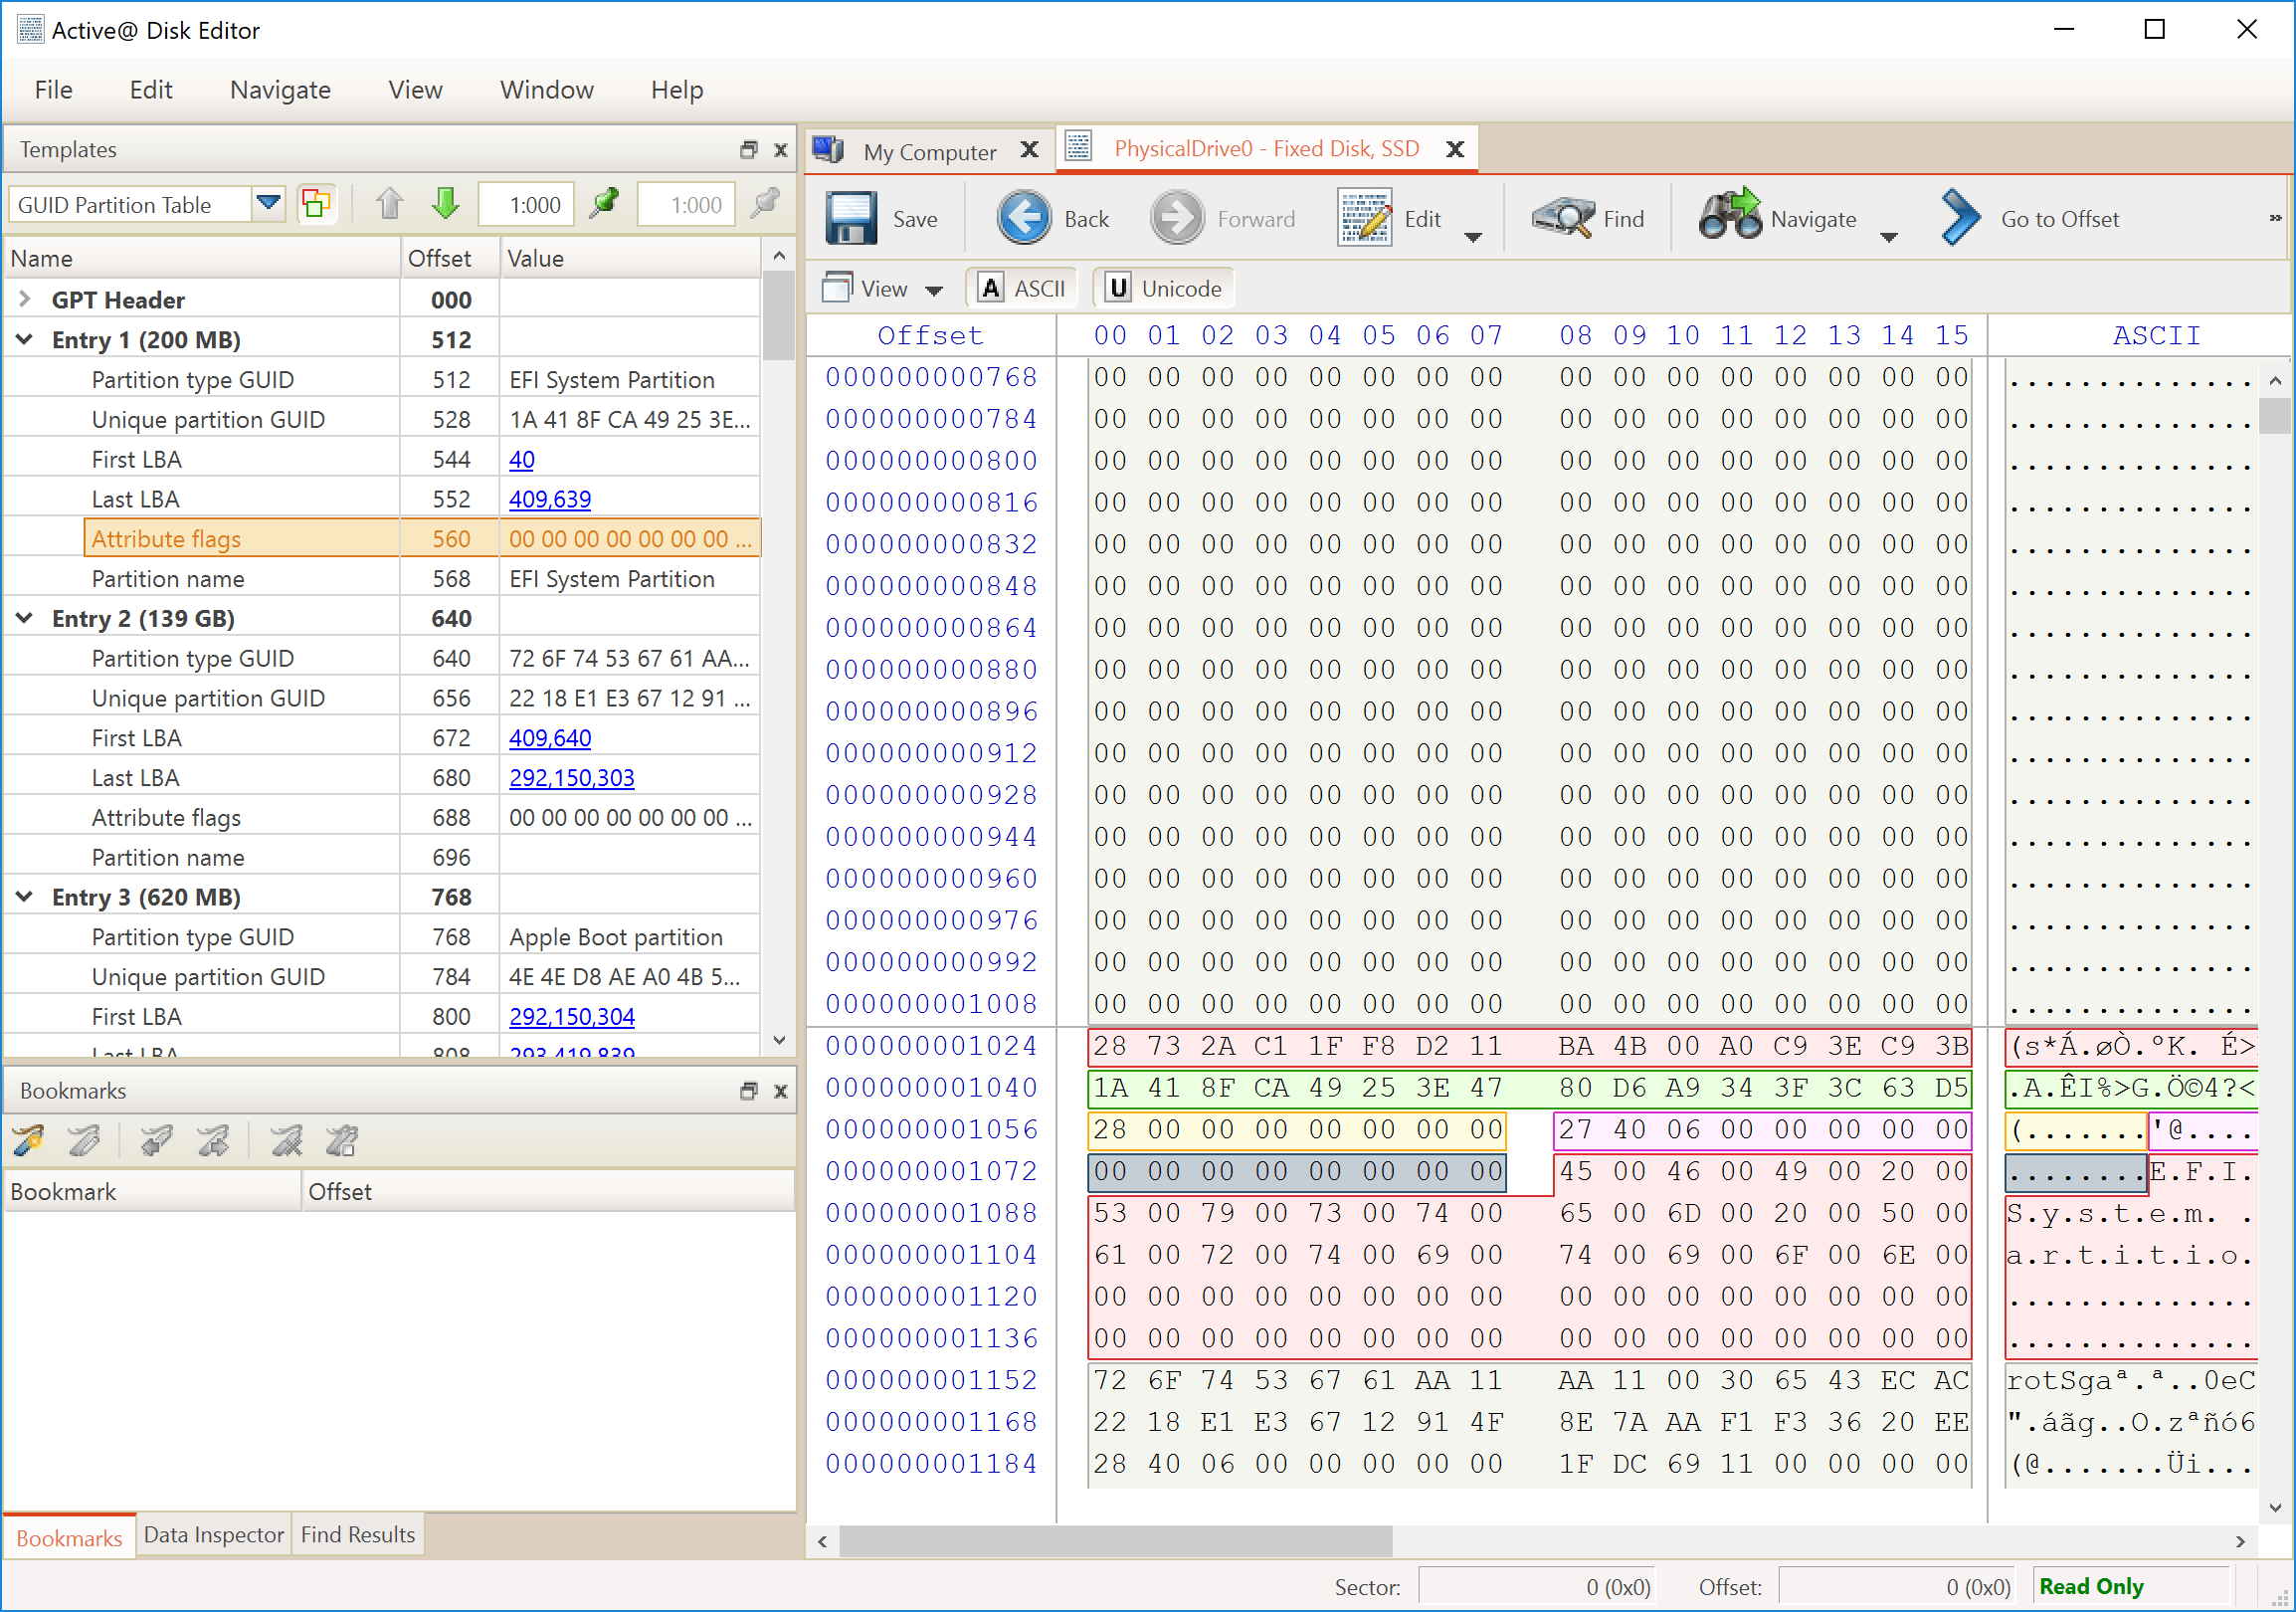Toggle ASCII column display
2296x1612 pixels.
pos(1021,288)
